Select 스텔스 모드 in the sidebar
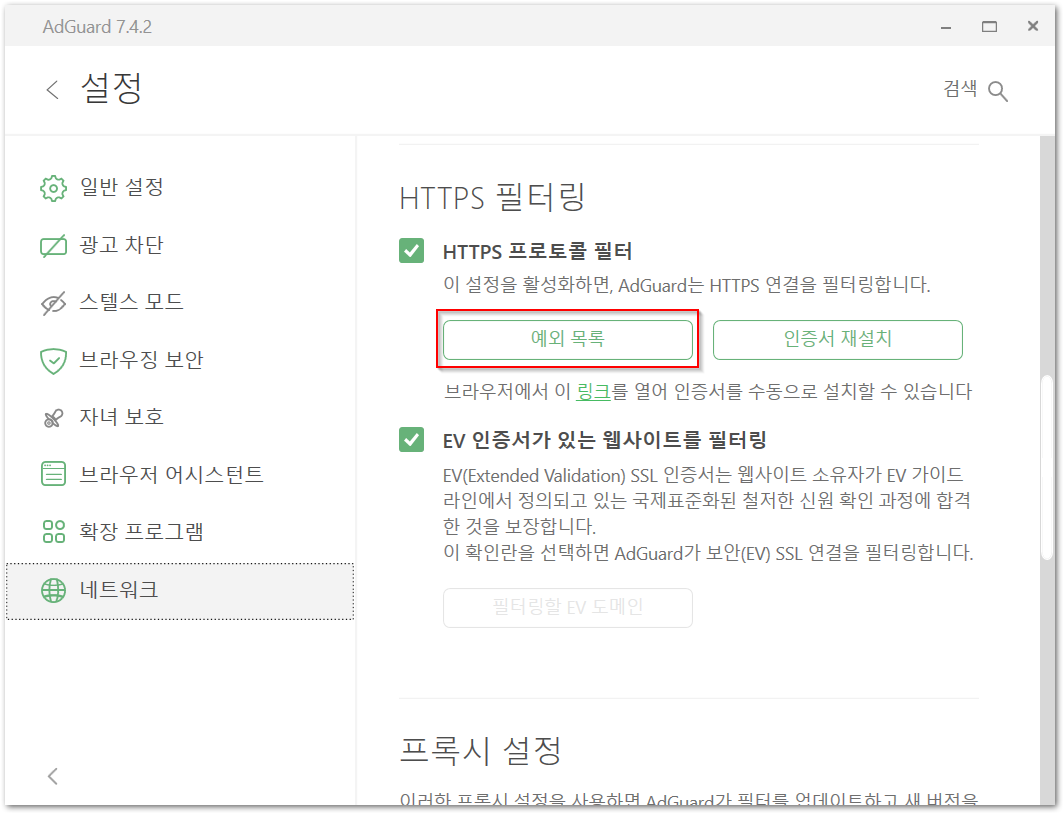1064x814 pixels. (x=180, y=303)
